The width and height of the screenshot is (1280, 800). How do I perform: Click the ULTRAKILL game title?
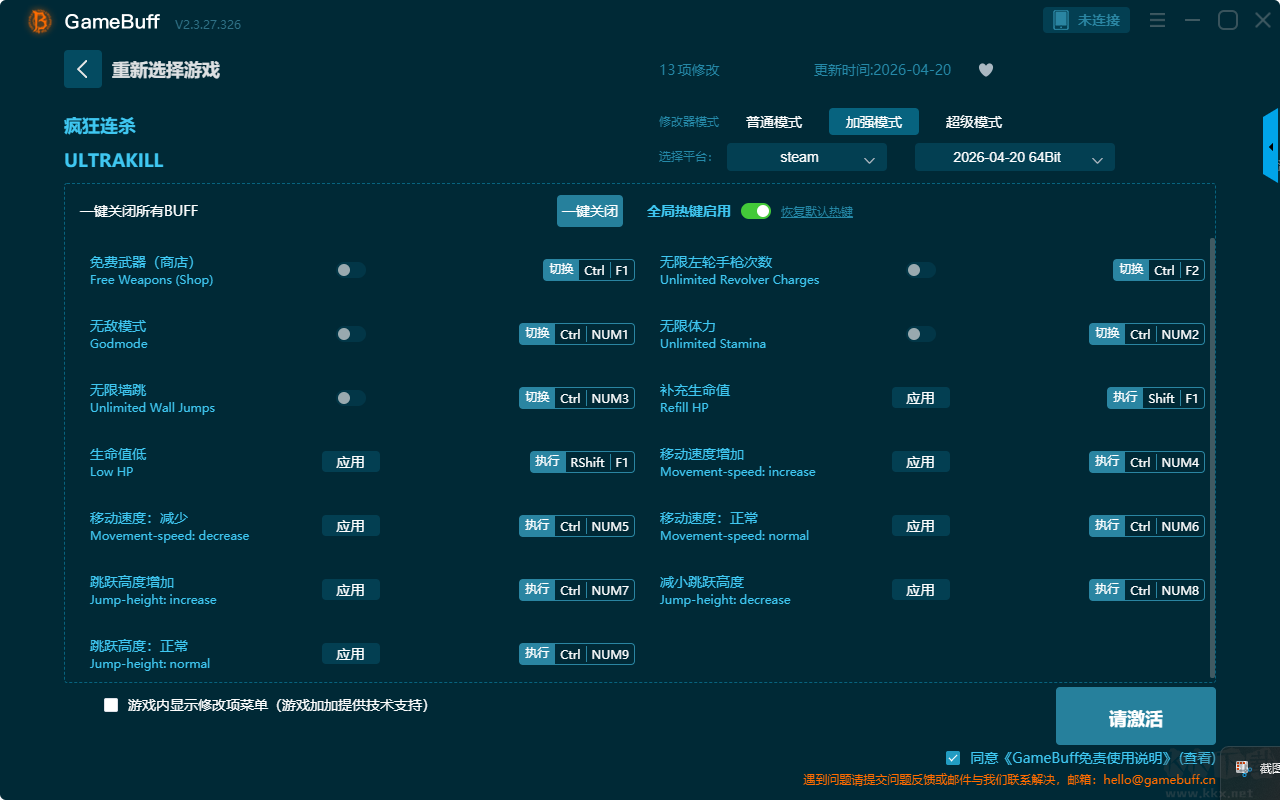114,160
